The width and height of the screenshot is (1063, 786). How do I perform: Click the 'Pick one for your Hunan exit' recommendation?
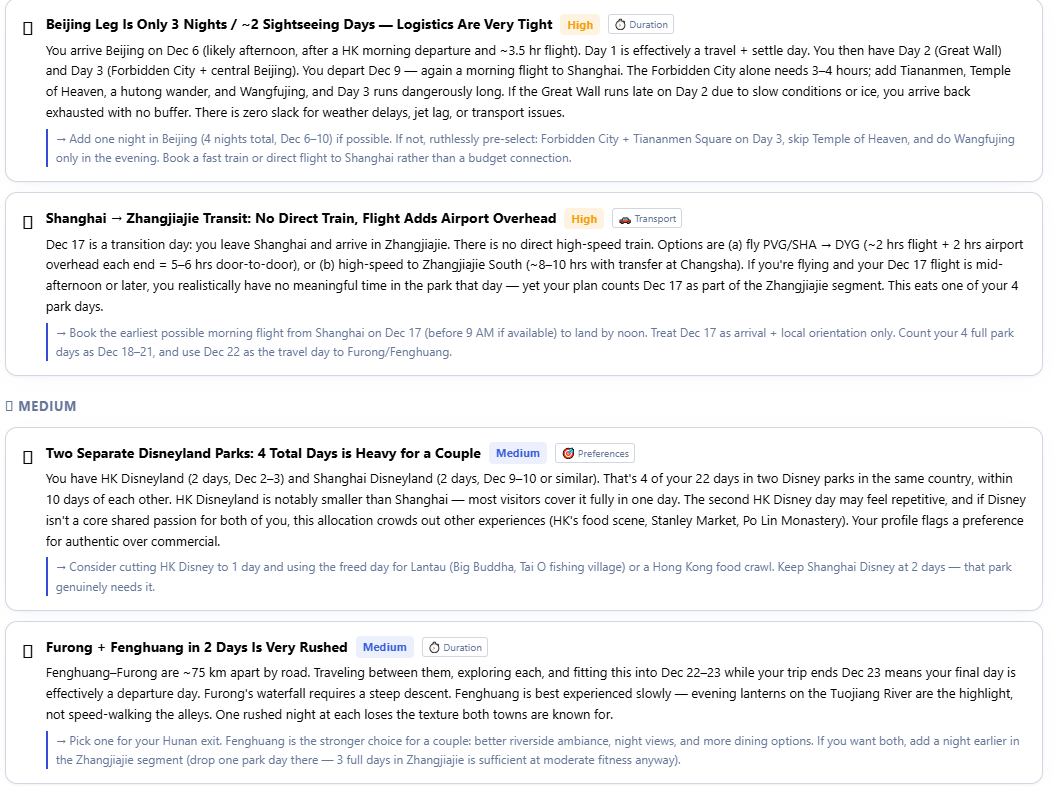click(538, 750)
